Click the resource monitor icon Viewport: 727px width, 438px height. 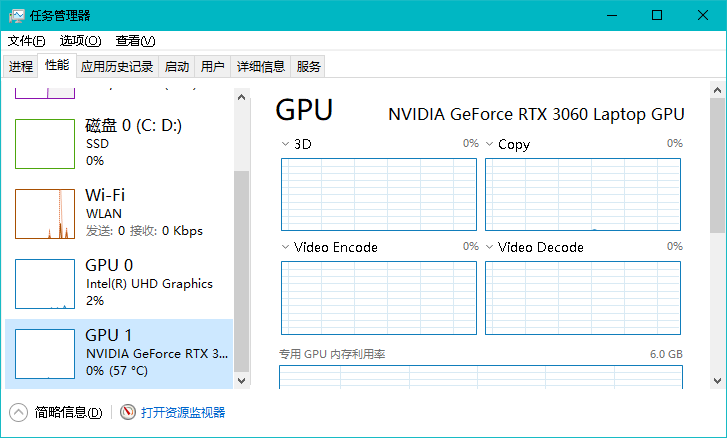coord(127,412)
